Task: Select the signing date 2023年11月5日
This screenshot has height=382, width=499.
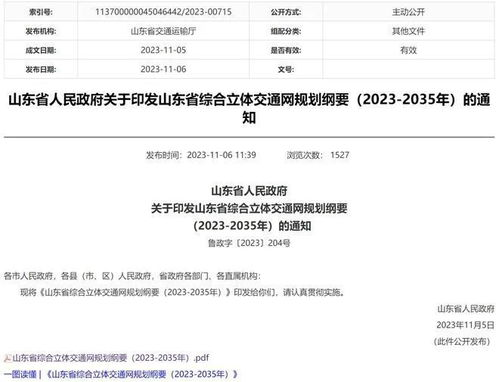Action: [465, 325]
